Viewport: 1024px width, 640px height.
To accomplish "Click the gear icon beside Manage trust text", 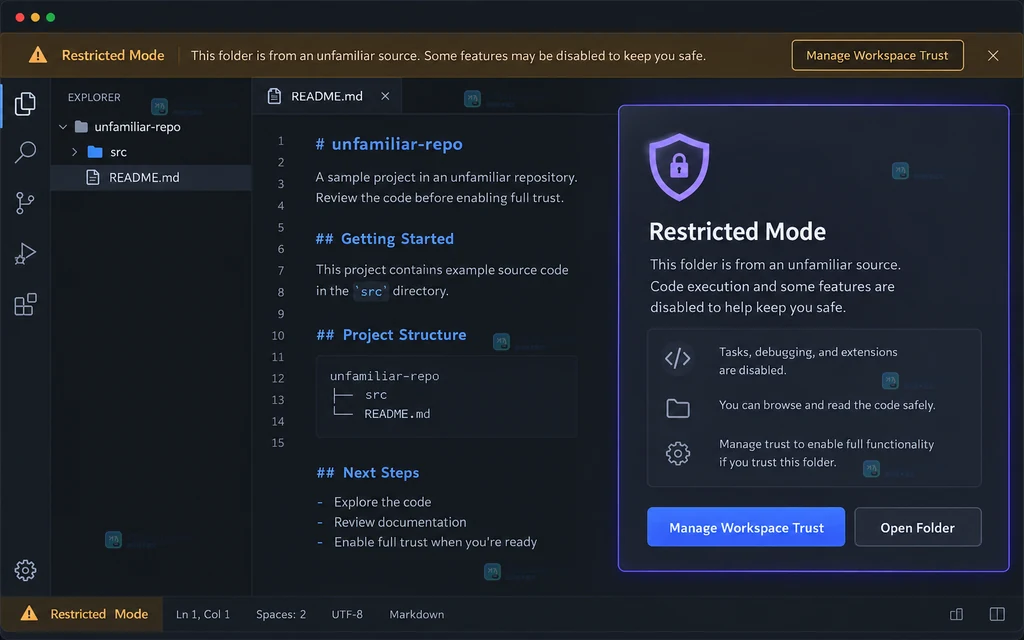I will pos(677,453).
